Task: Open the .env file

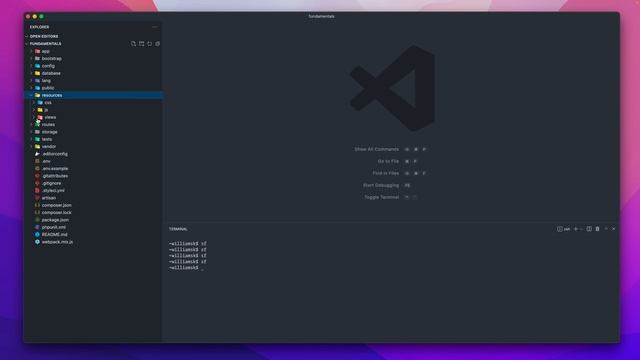Action: [94, 161]
